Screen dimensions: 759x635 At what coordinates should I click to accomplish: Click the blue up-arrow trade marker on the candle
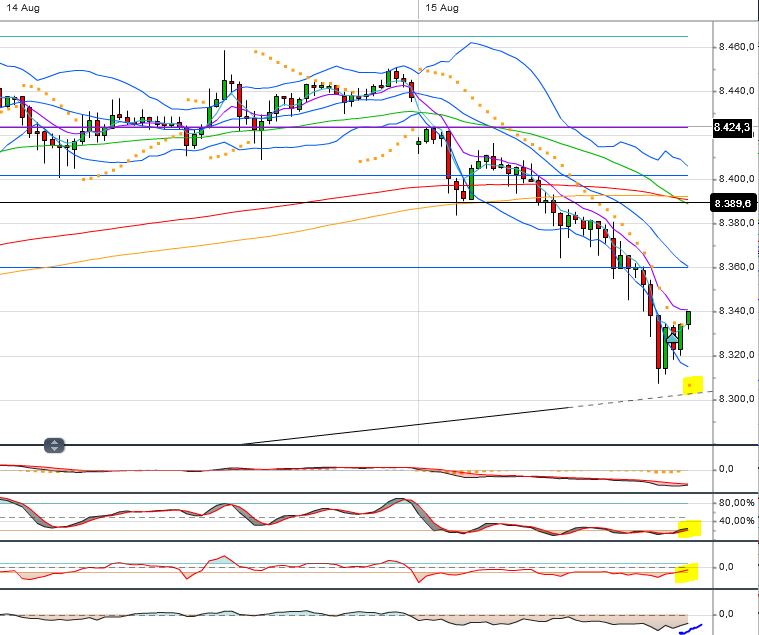coord(673,338)
